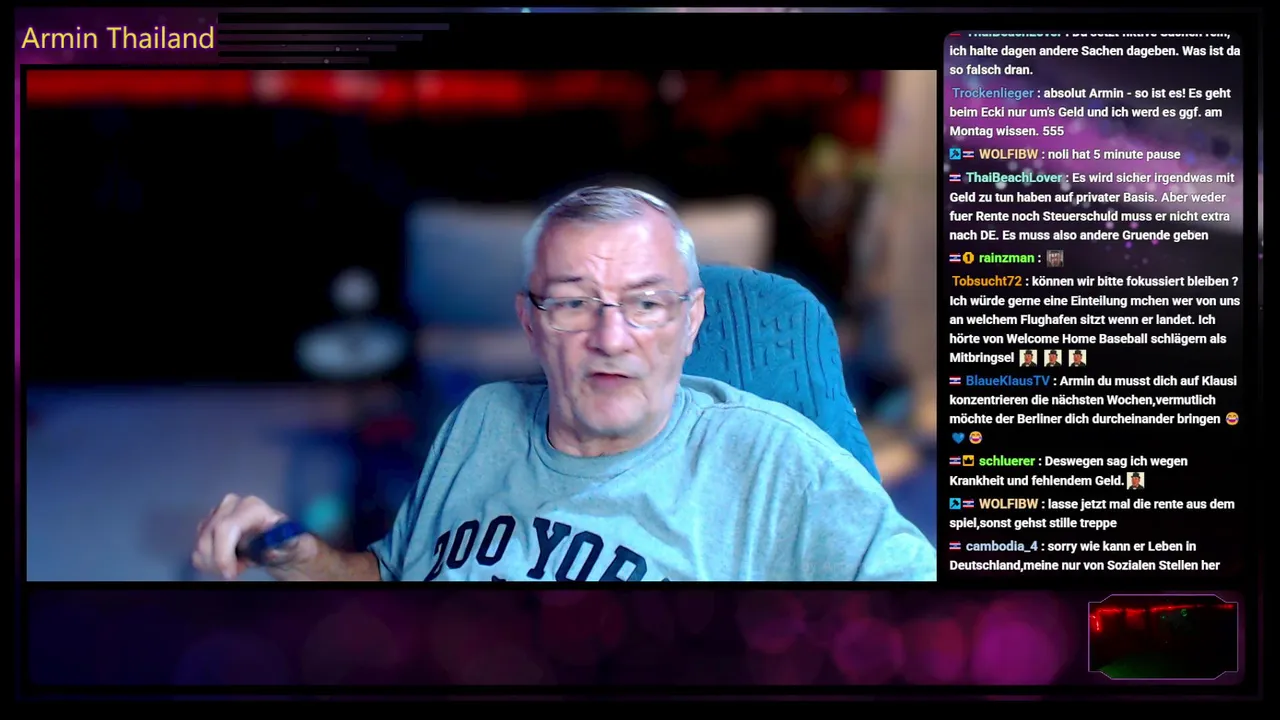
Task: Click the 'Armin Thailand' stream title
Action: pyautogui.click(x=118, y=38)
